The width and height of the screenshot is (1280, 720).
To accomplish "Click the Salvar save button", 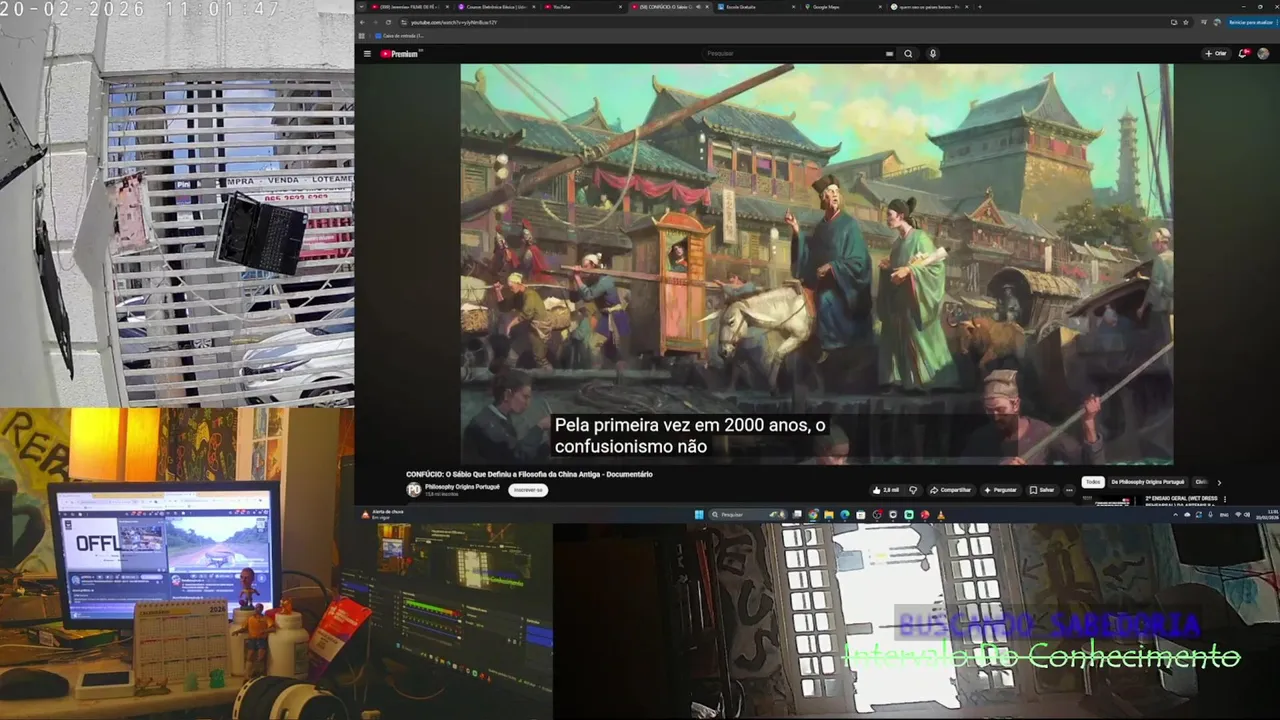I will (1042, 490).
